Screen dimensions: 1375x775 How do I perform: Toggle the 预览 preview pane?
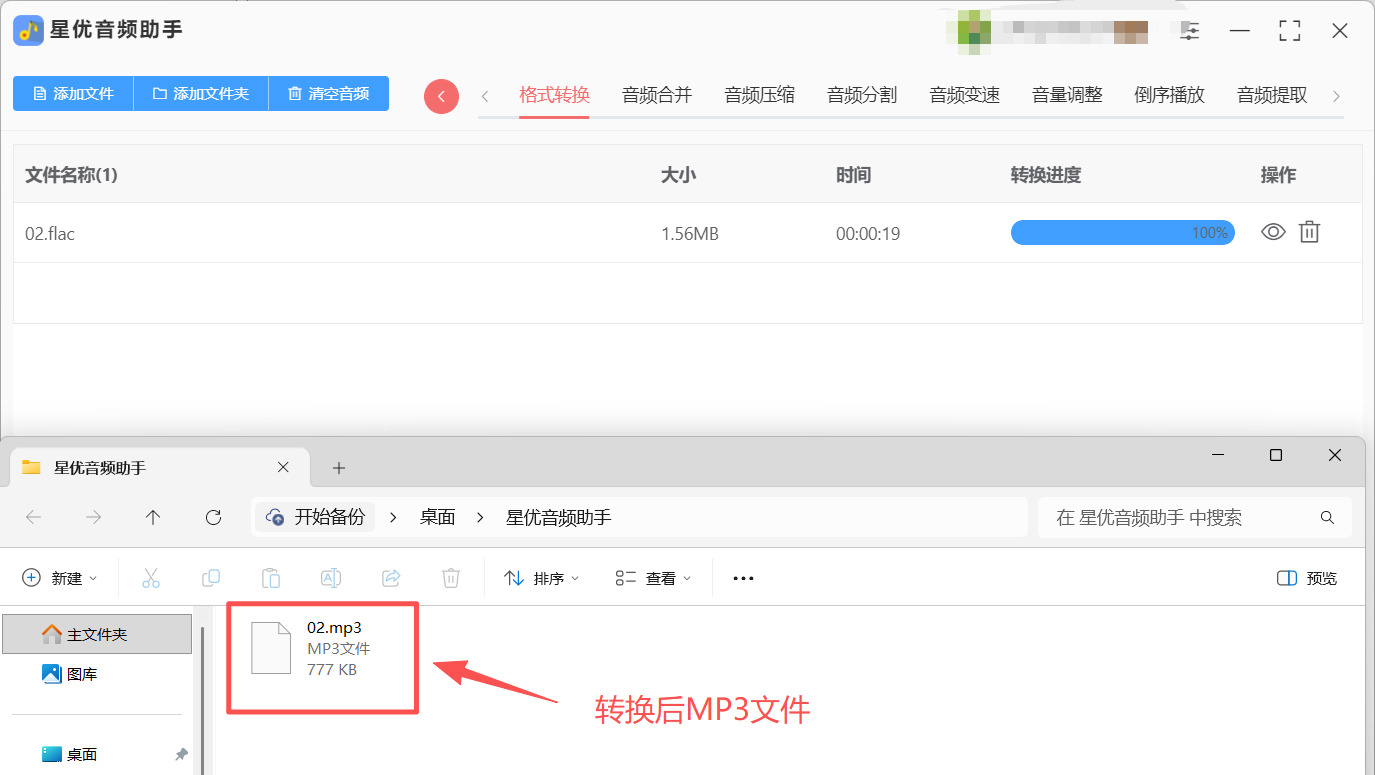(1307, 578)
